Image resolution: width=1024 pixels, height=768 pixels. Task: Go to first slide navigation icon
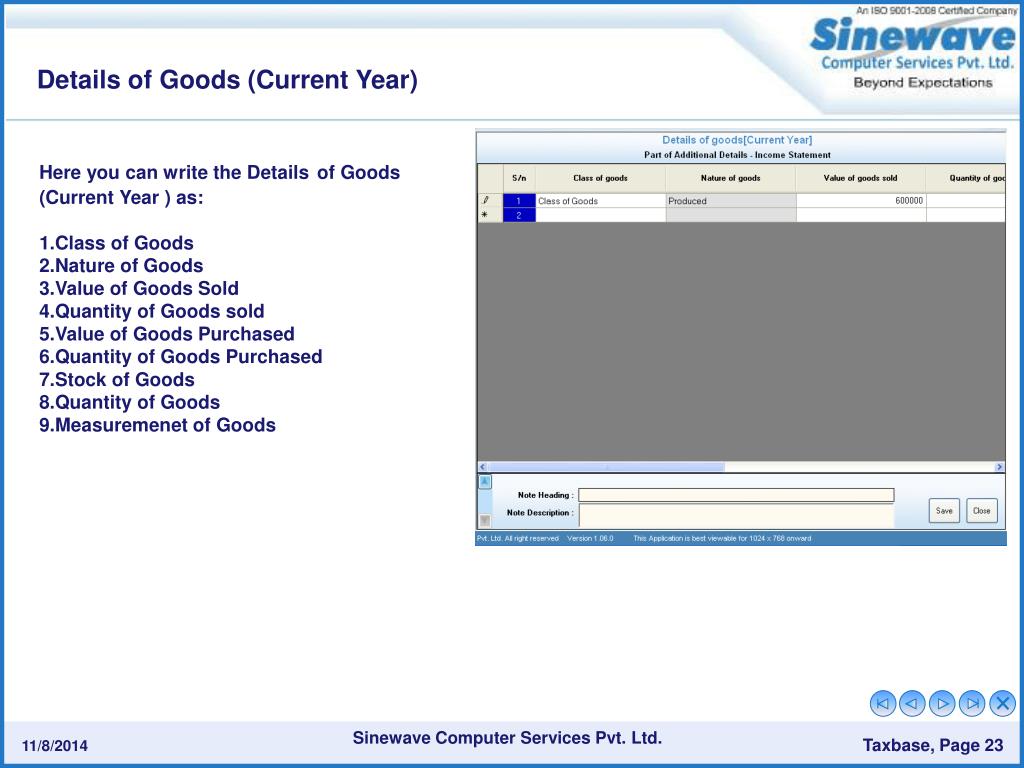tap(882, 703)
